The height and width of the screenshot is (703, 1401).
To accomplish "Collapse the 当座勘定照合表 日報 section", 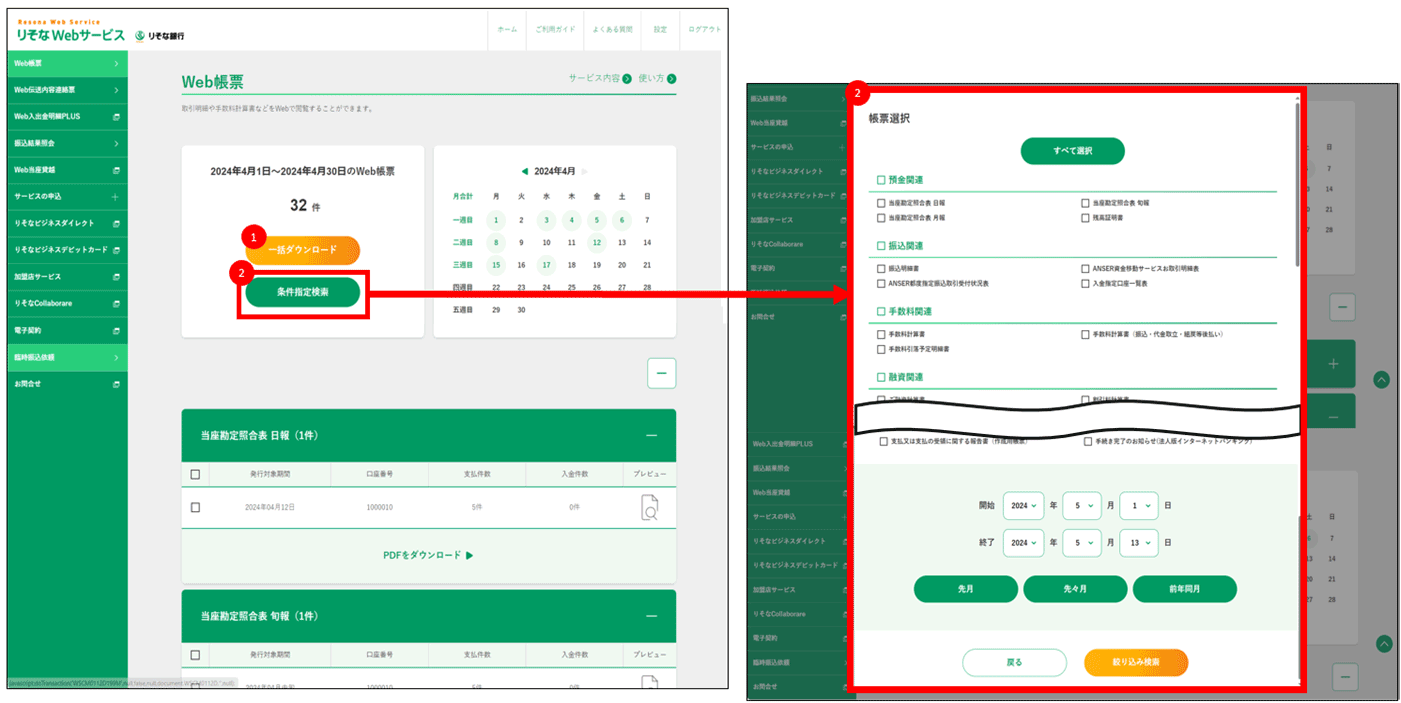I will point(651,435).
